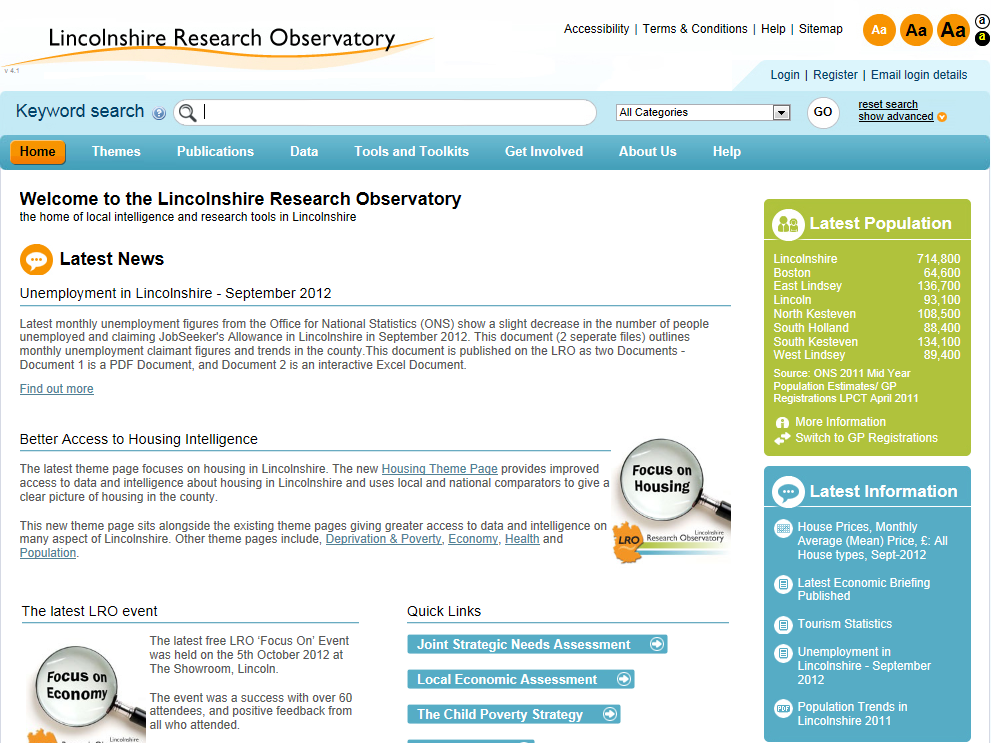Open the Themes menu
Screen dimensions: 991x743
(x=116, y=152)
